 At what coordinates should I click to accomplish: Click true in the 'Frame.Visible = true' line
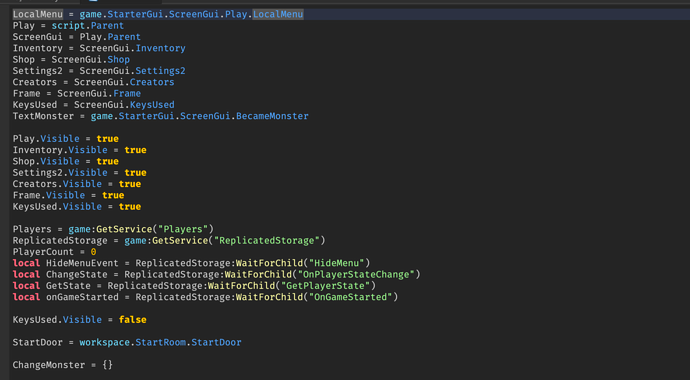(x=113, y=195)
